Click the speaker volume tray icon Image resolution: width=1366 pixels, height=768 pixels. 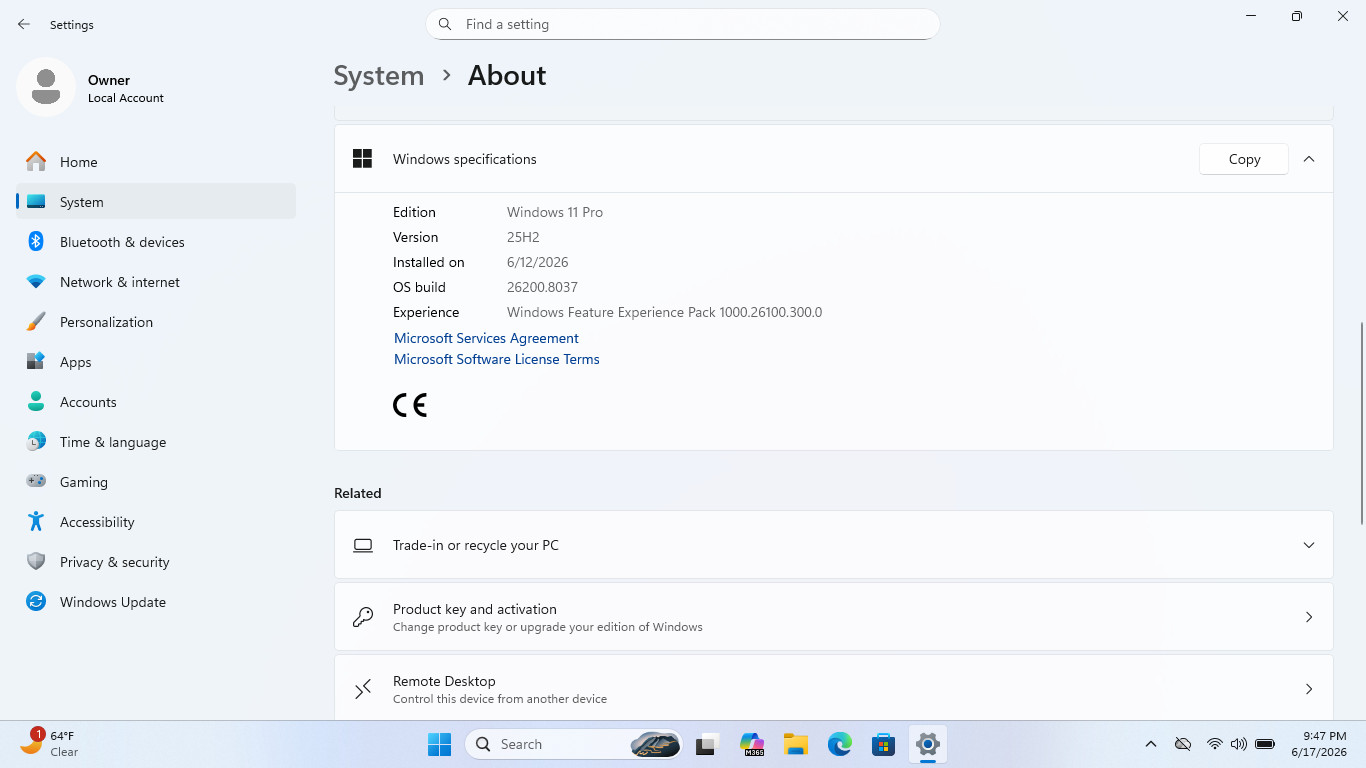tap(1239, 744)
